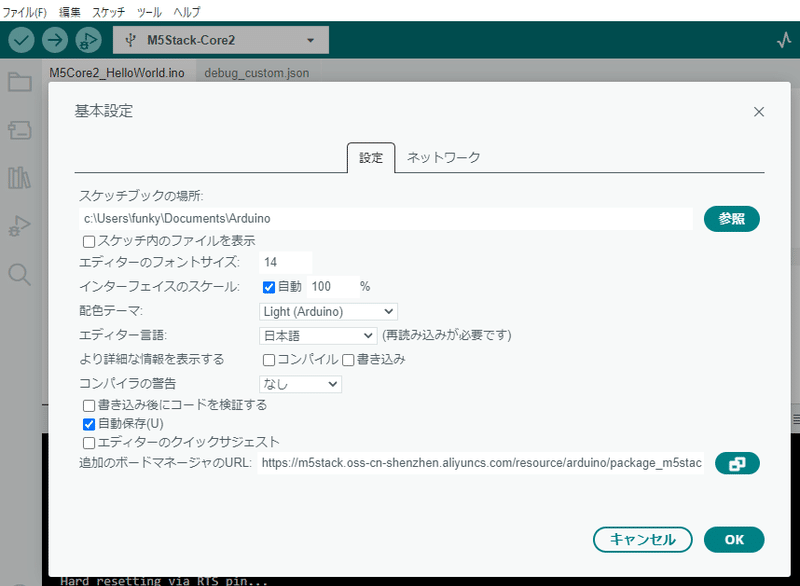
Task: Open the Library Manager books sidebar icon
Action: click(x=20, y=177)
